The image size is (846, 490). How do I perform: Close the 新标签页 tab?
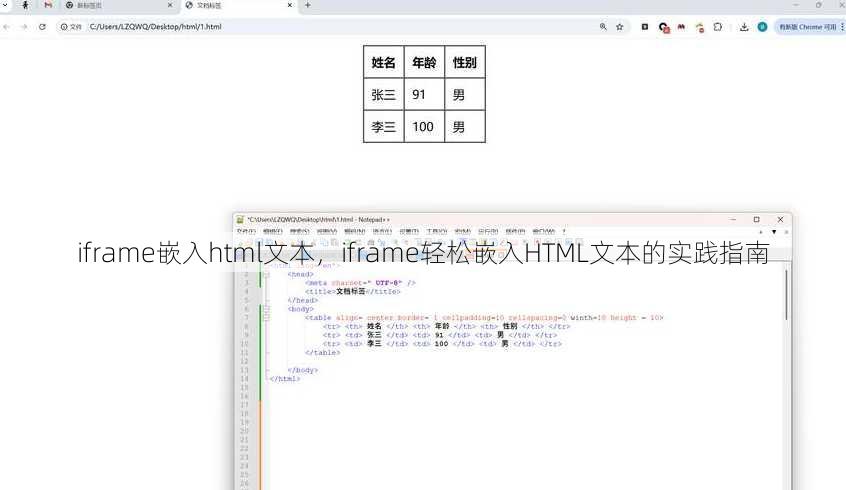(170, 5)
